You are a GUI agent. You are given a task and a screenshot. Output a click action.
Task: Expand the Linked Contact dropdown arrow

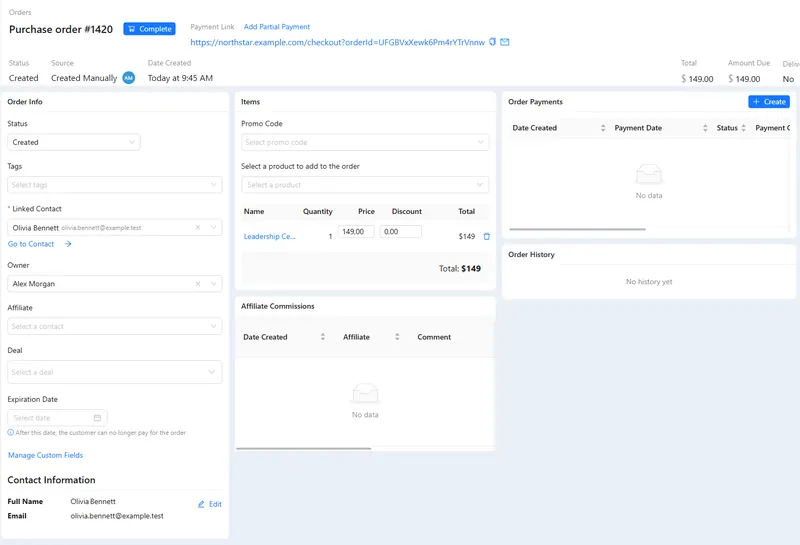pyautogui.click(x=214, y=228)
